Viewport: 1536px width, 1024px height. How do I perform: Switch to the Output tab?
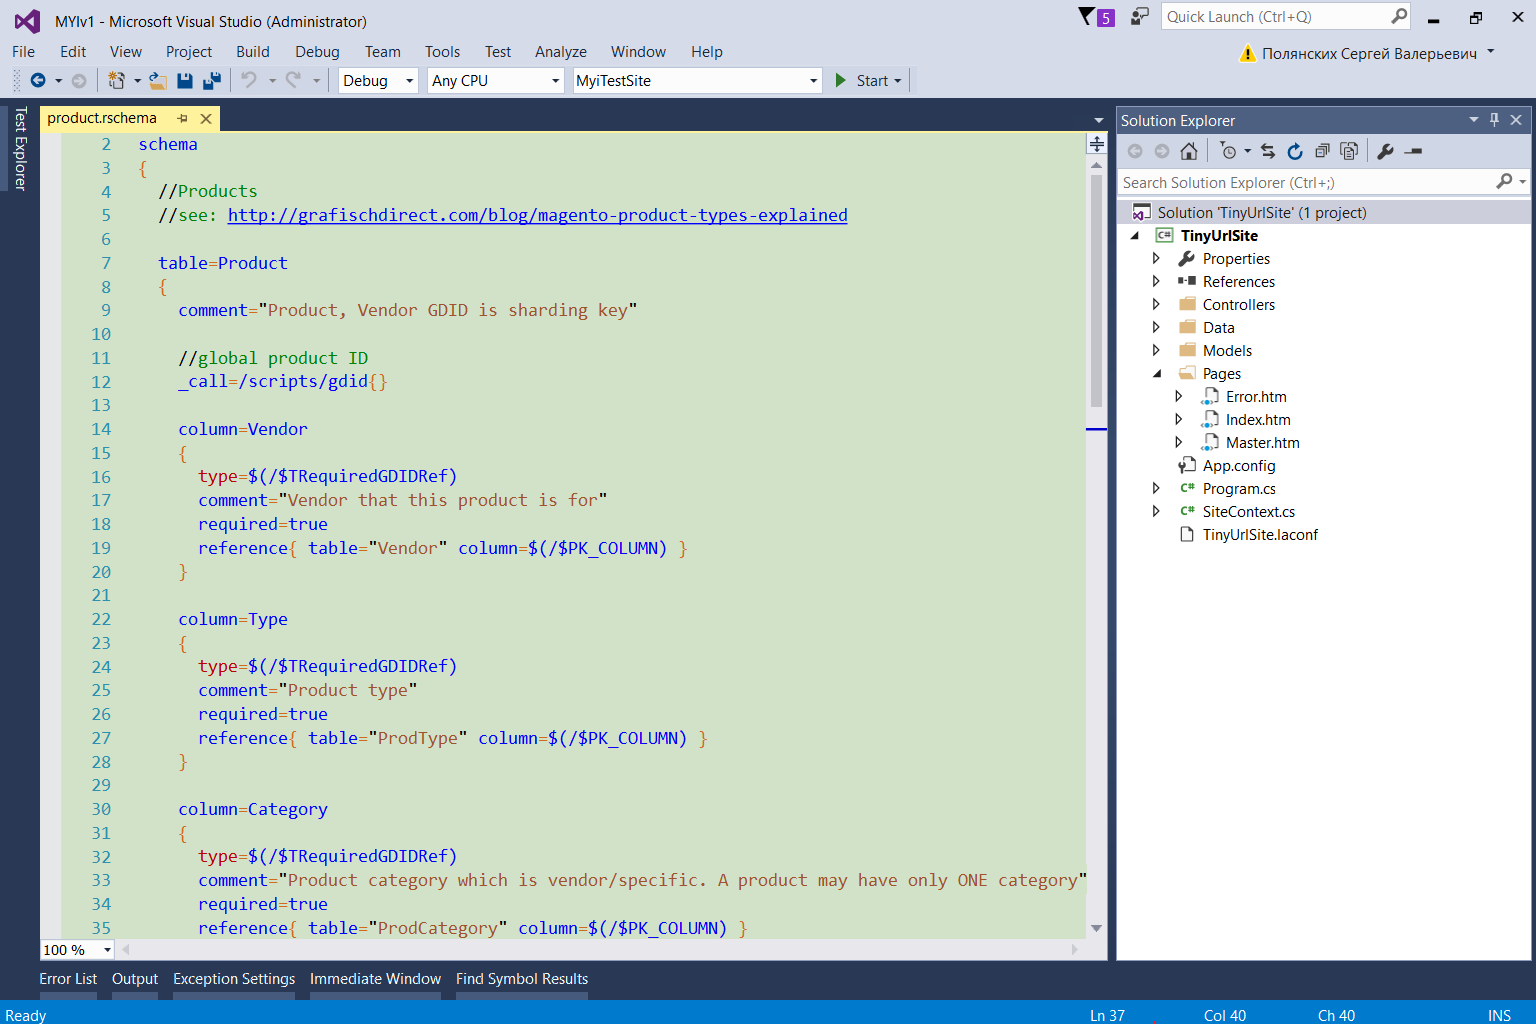(x=135, y=979)
